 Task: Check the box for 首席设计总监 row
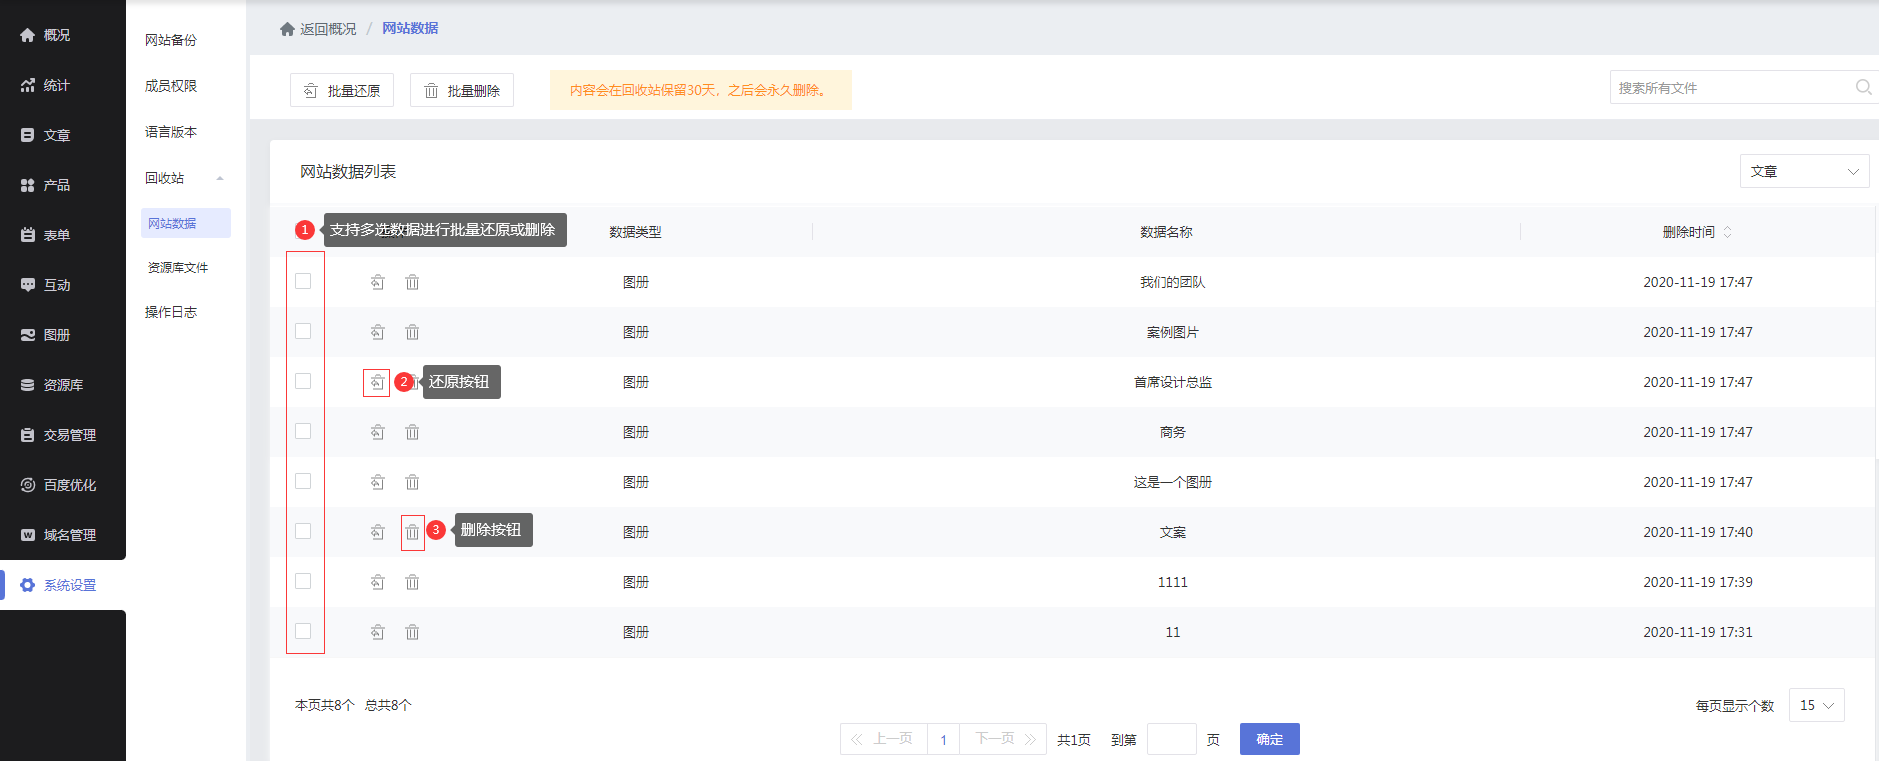click(x=303, y=381)
